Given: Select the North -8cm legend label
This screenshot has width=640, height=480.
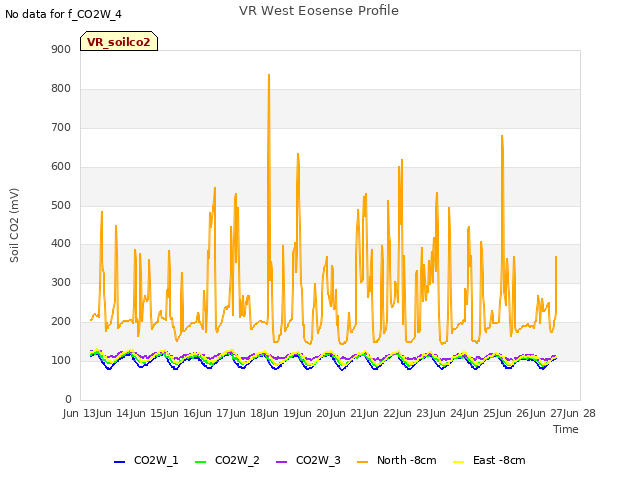Looking at the screenshot, I should (x=407, y=460).
